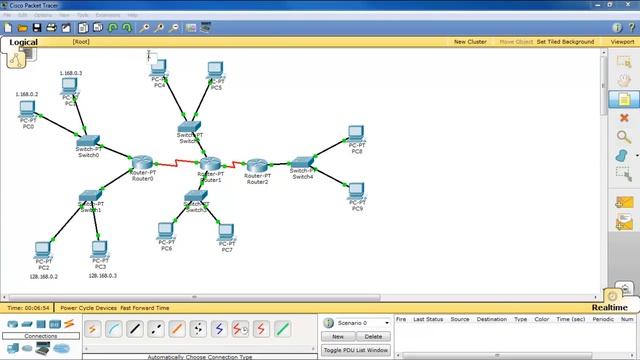The width and height of the screenshot is (640, 360).
Task: Click New Cluster in the yellow bar
Action: coord(470,42)
